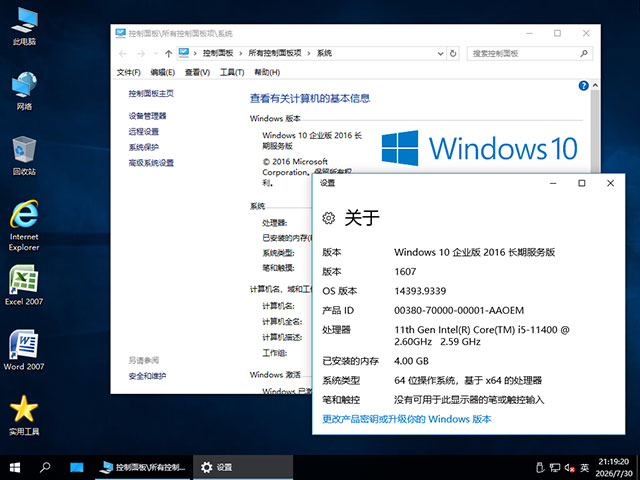Select 所有控制面板项 breadcrumb segment

click(275, 53)
